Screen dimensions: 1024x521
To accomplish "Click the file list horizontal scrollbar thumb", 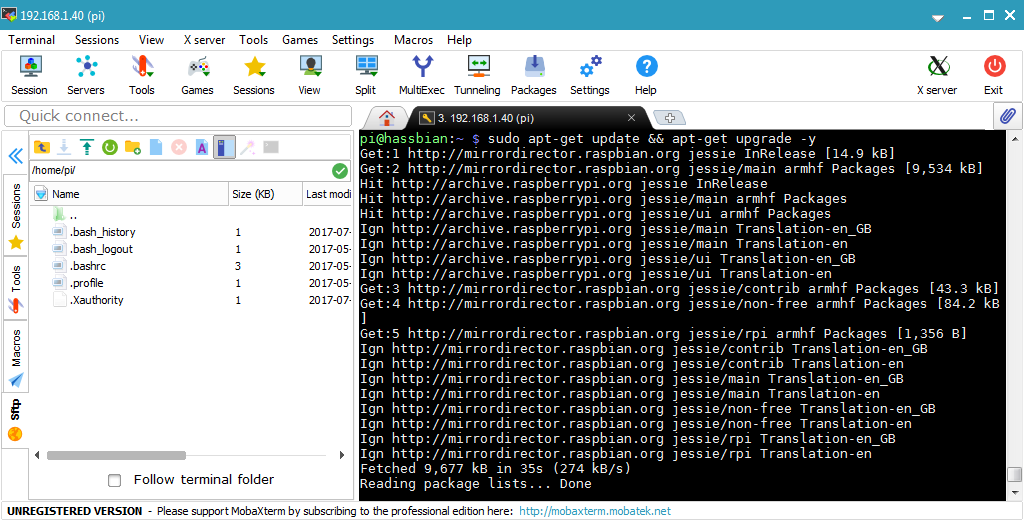I will coord(116,455).
